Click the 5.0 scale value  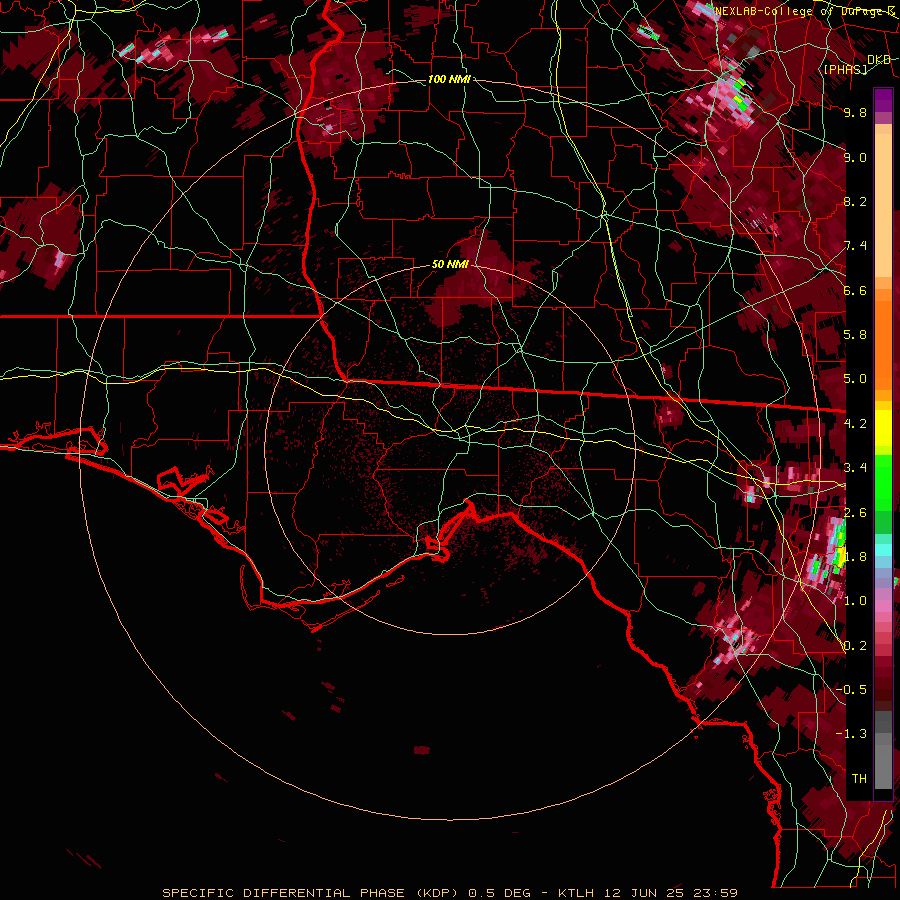click(855, 379)
